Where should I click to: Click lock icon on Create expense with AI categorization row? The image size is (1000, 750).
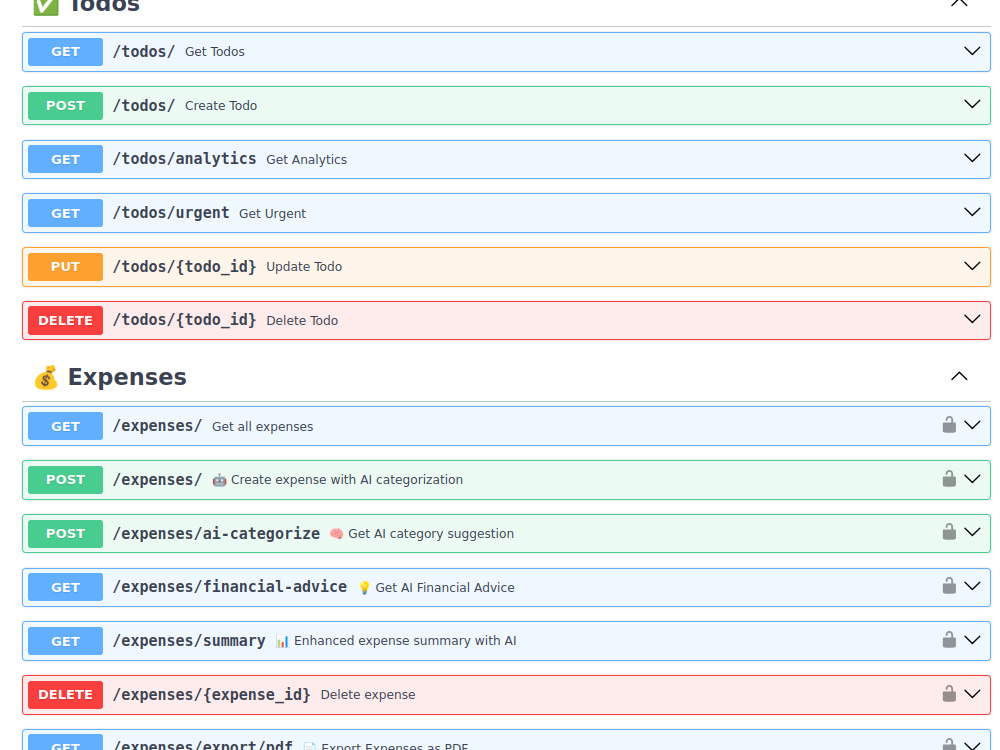949,478
